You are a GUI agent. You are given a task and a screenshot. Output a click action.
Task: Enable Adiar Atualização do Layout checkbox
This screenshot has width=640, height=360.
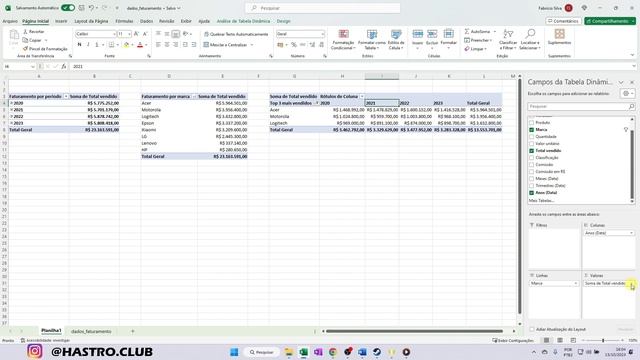[x=531, y=329]
